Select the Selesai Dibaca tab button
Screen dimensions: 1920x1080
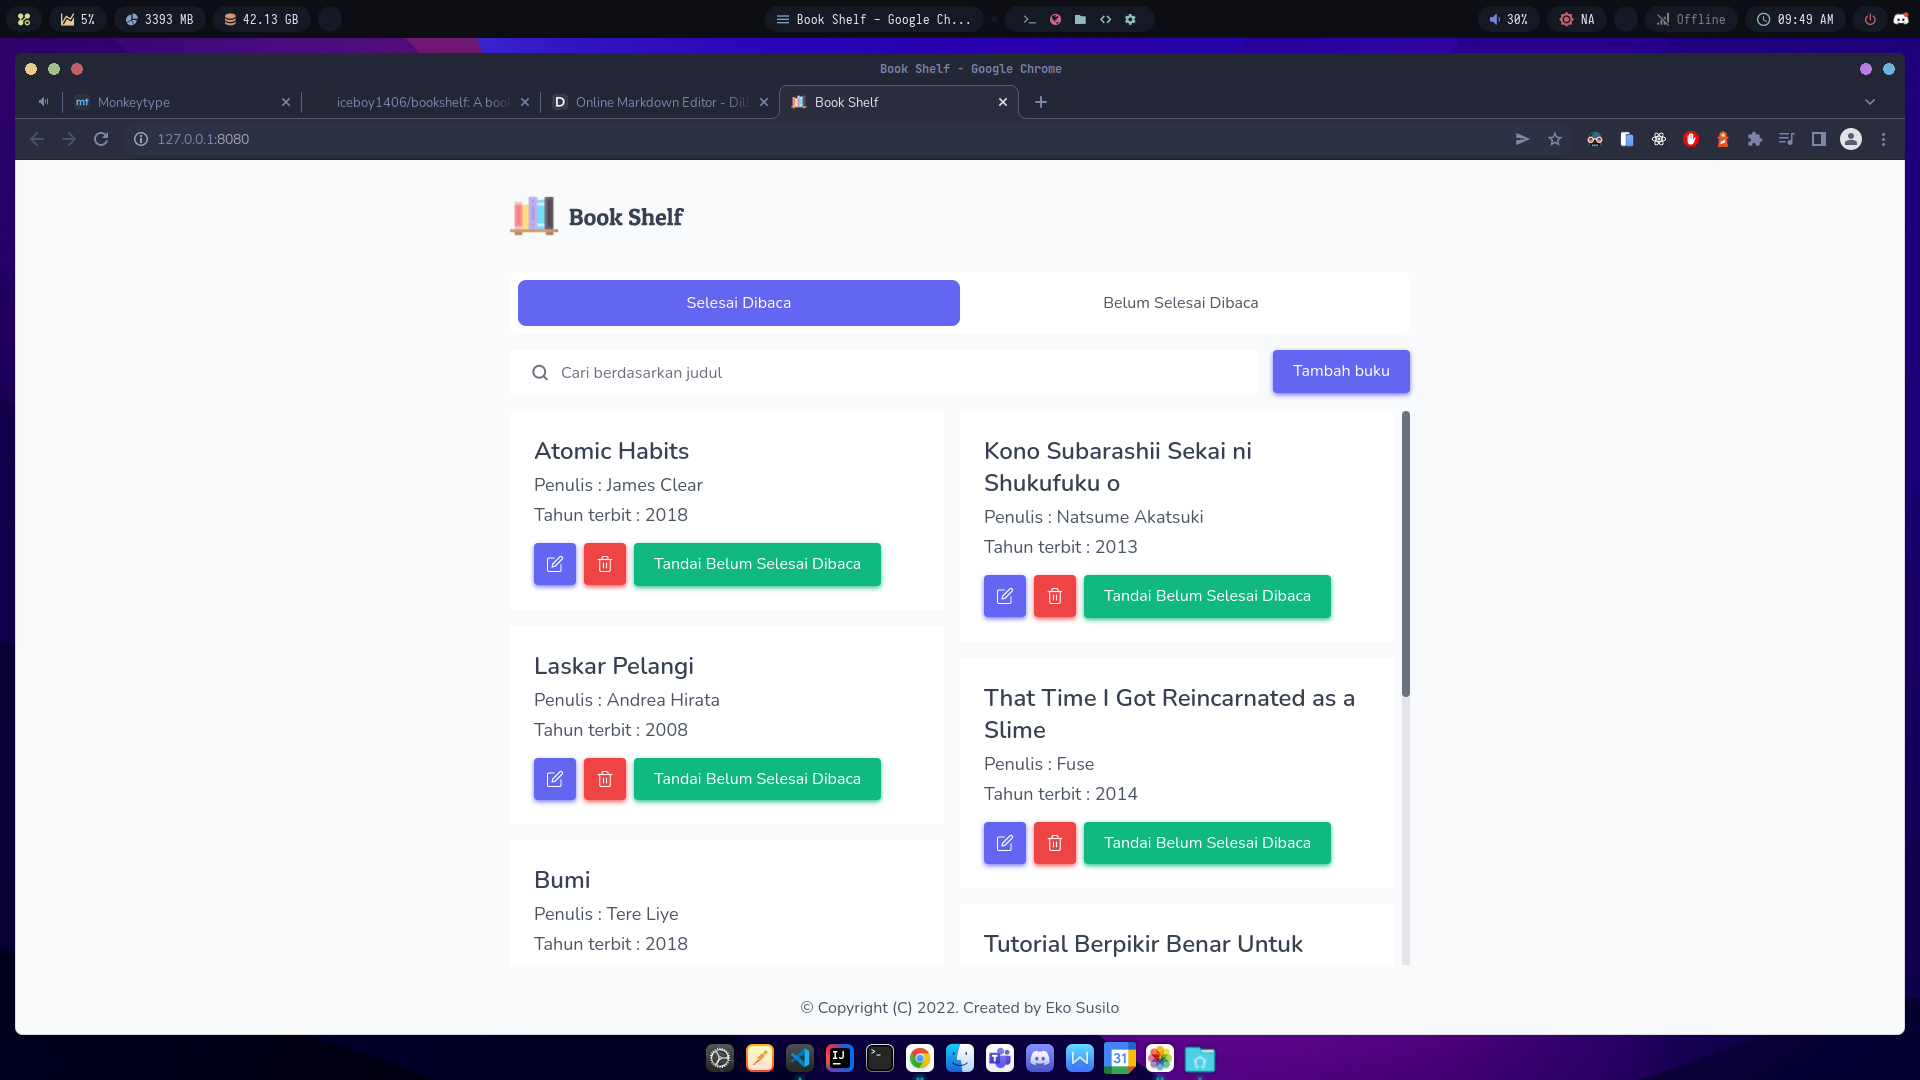tap(738, 303)
